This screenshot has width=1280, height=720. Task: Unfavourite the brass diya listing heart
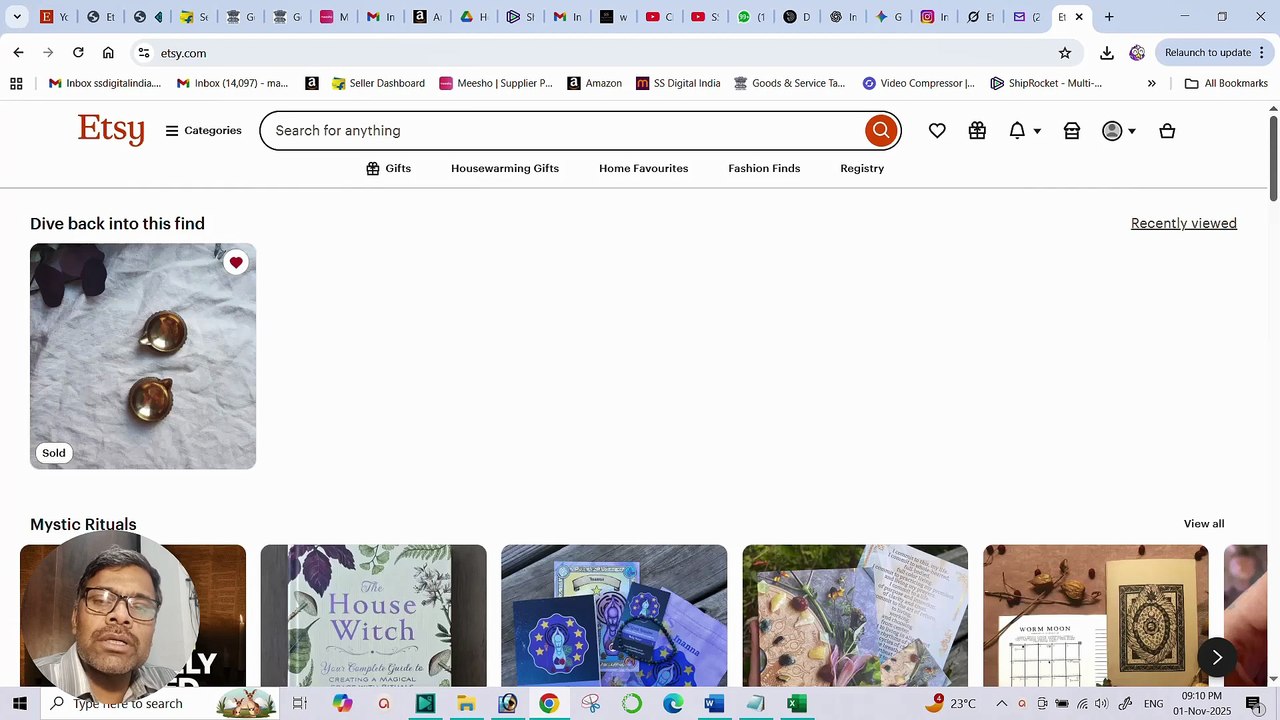click(236, 263)
